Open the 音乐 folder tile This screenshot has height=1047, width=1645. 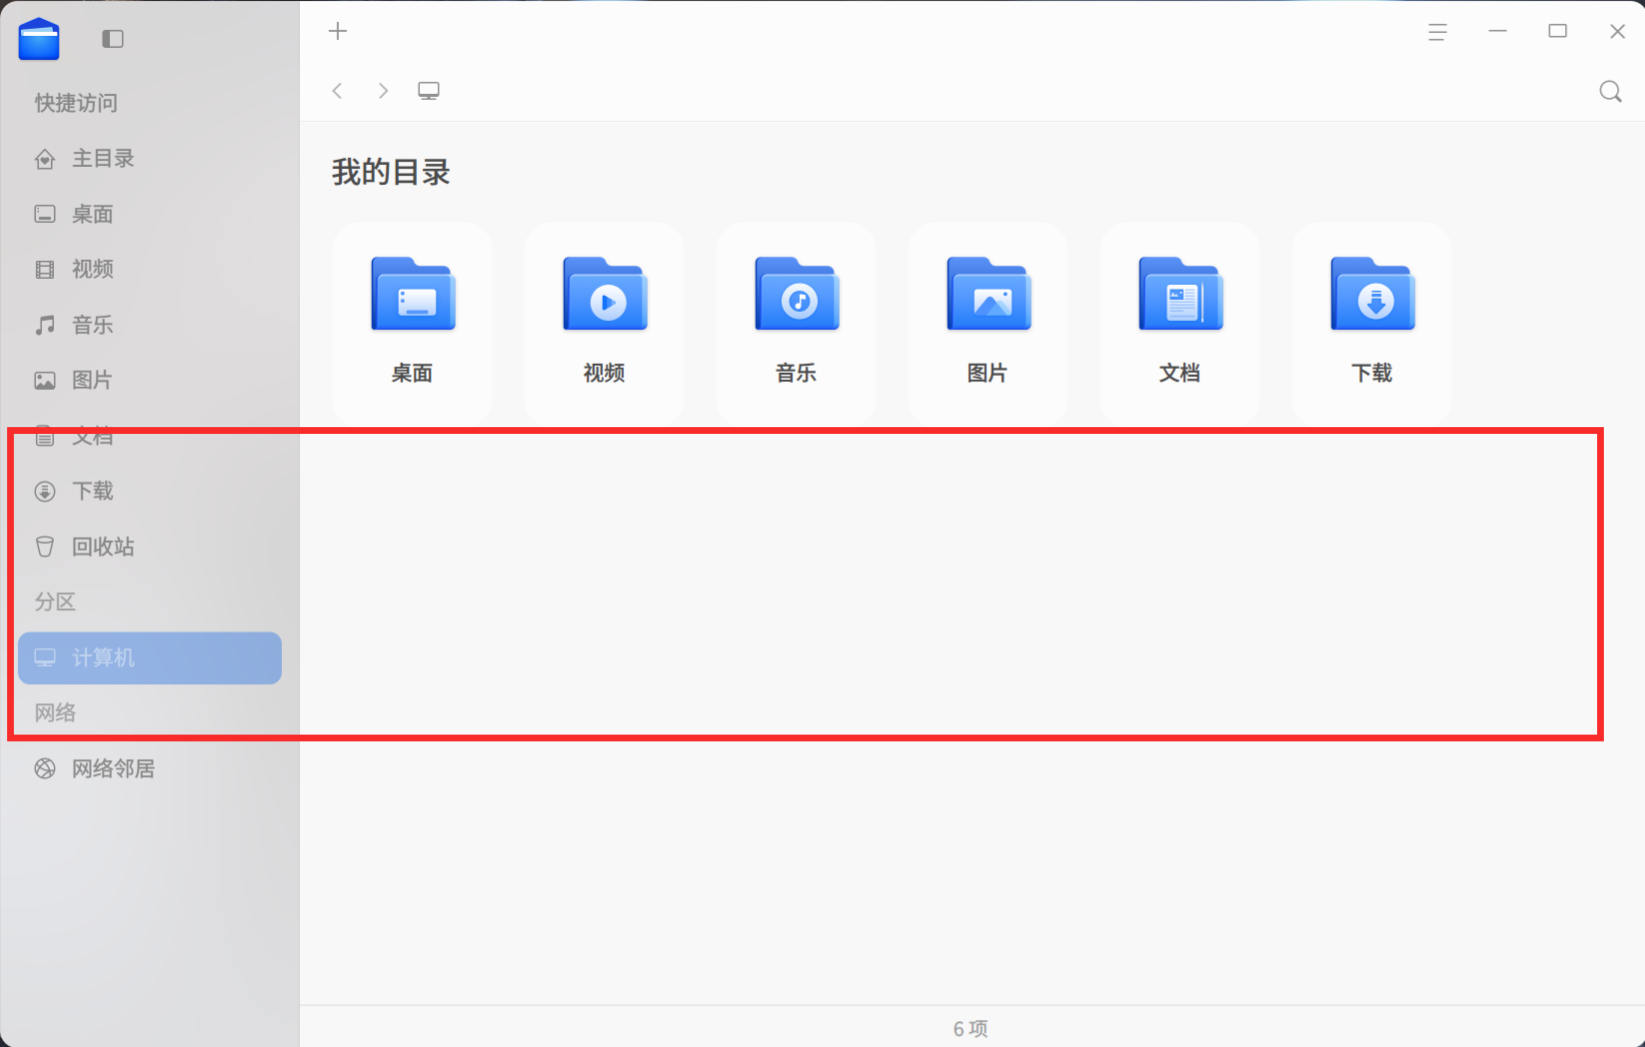coord(796,321)
